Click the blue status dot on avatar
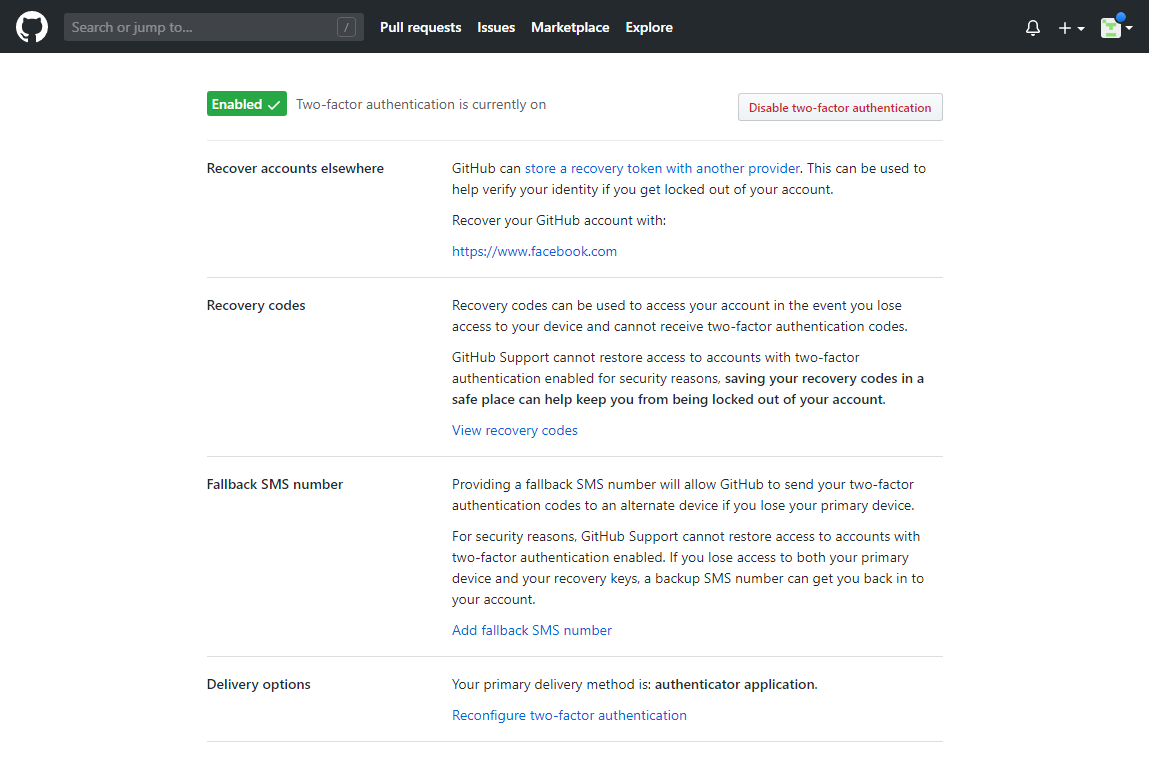 1121,17
